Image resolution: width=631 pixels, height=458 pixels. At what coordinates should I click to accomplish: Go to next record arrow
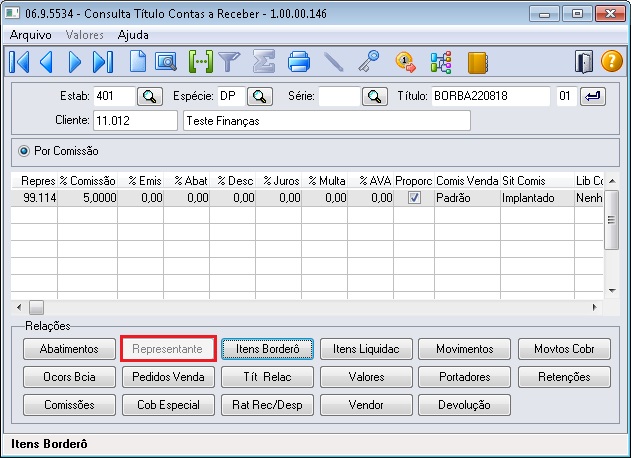pos(75,62)
